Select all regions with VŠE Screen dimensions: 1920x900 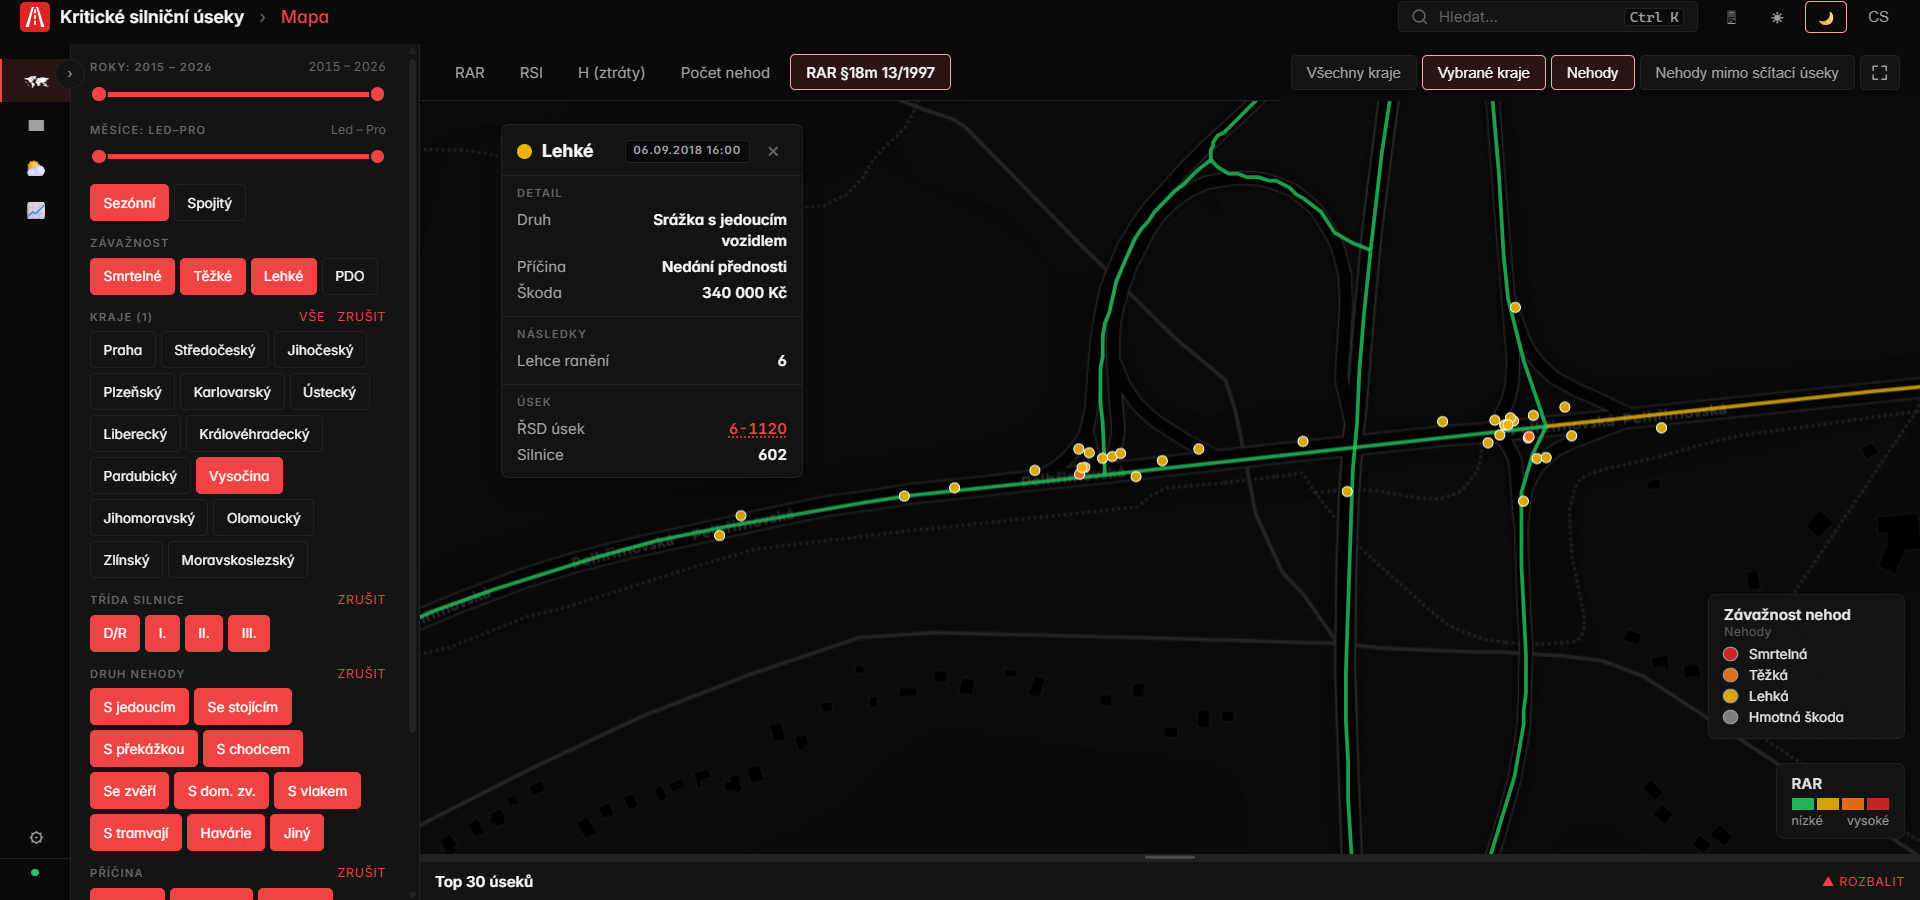(312, 316)
